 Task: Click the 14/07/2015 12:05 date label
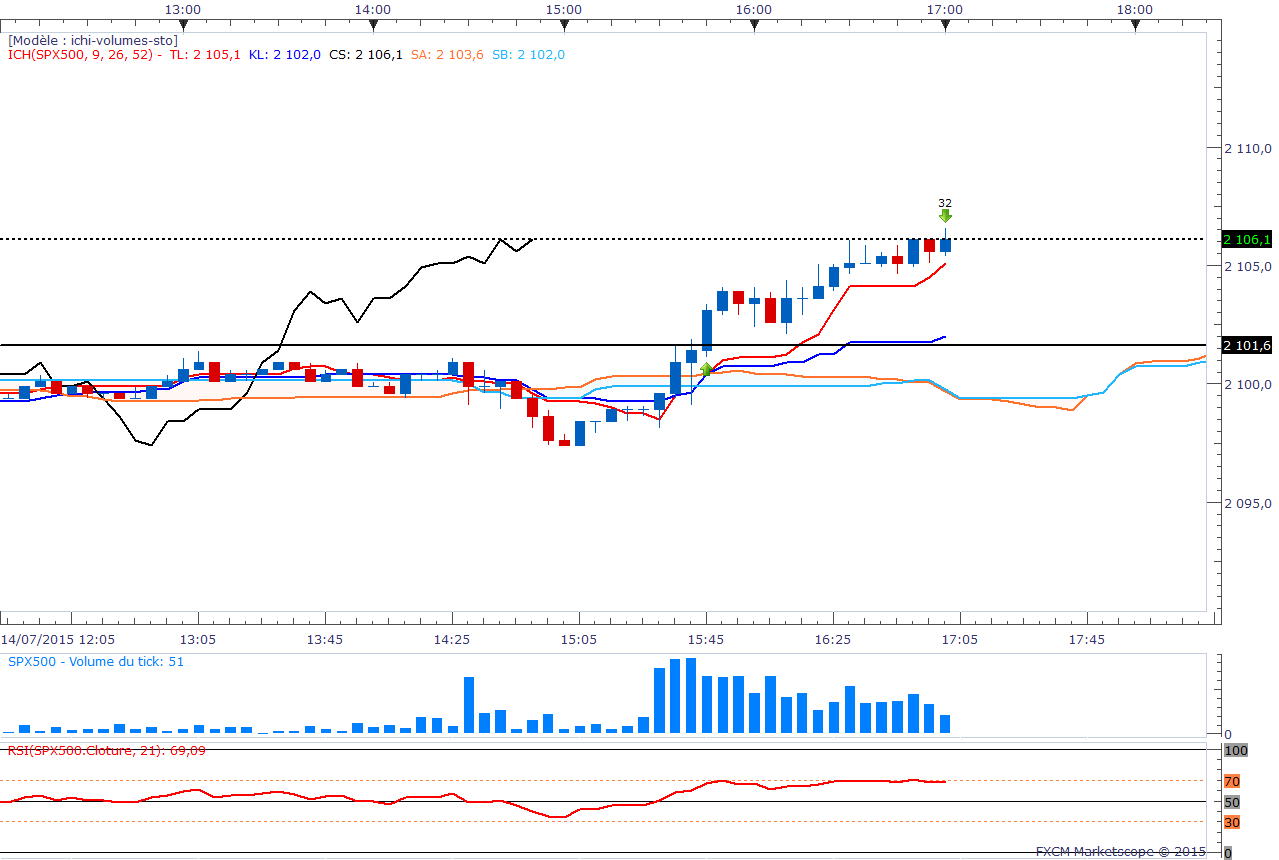click(58, 639)
